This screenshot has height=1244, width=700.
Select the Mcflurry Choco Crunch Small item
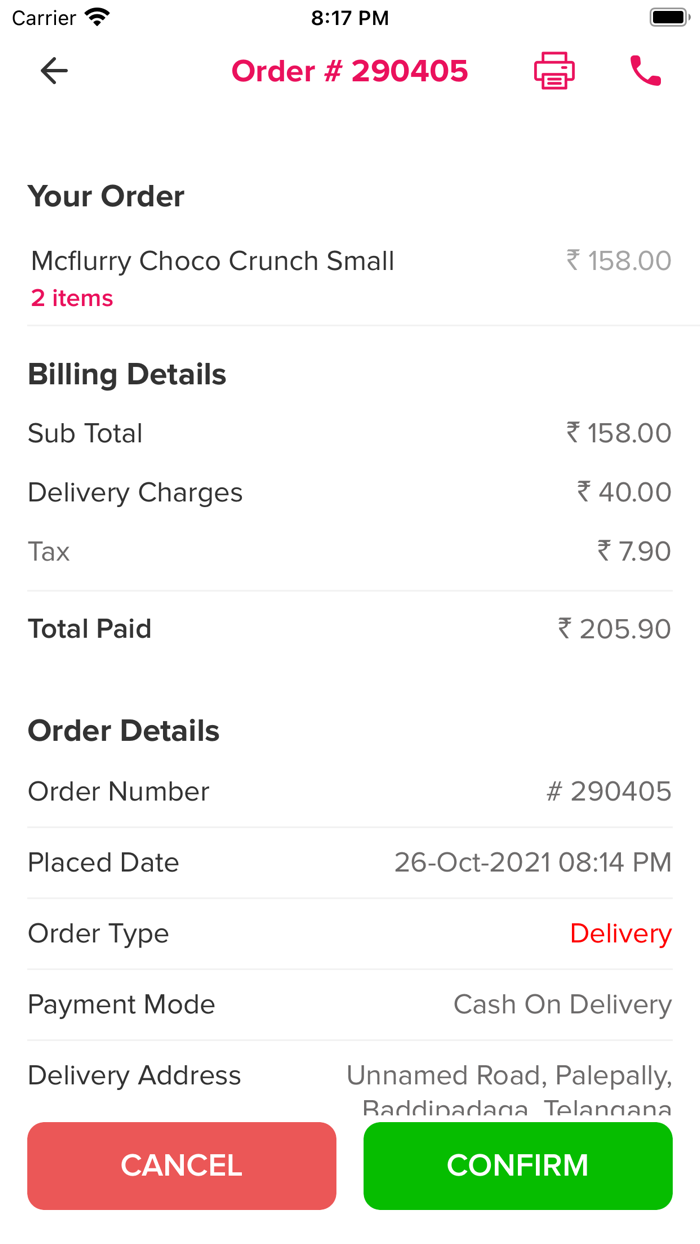click(213, 261)
